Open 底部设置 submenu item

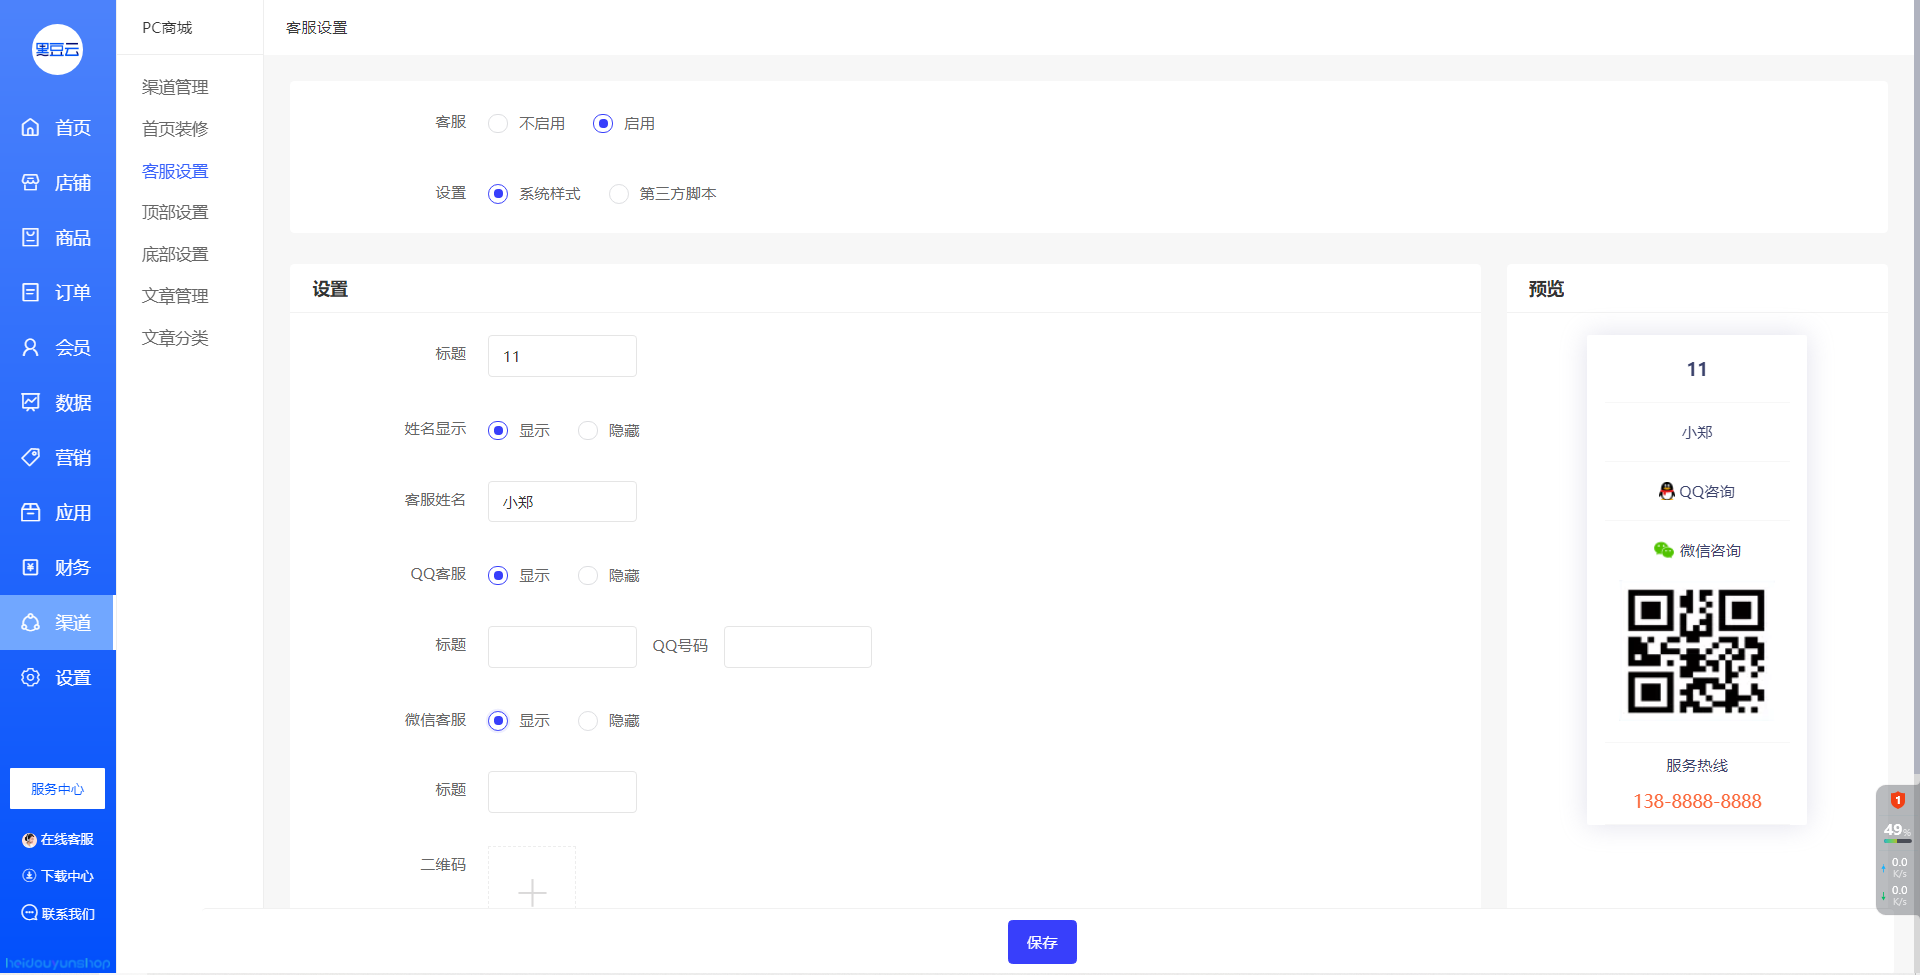click(175, 254)
